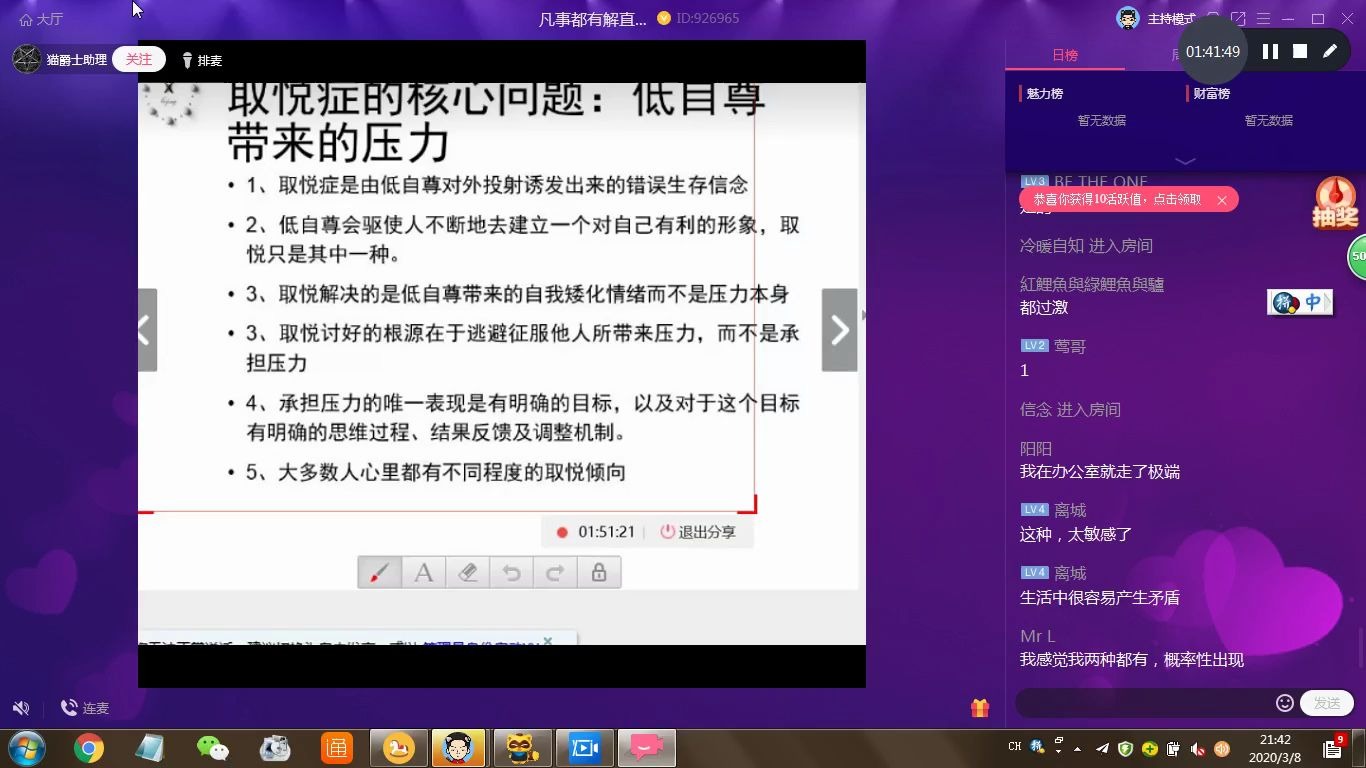The width and height of the screenshot is (1366, 768).
Task: Click username 紅鯉魚與綠鯉魚與驢 in chat
Action: click(x=1092, y=285)
